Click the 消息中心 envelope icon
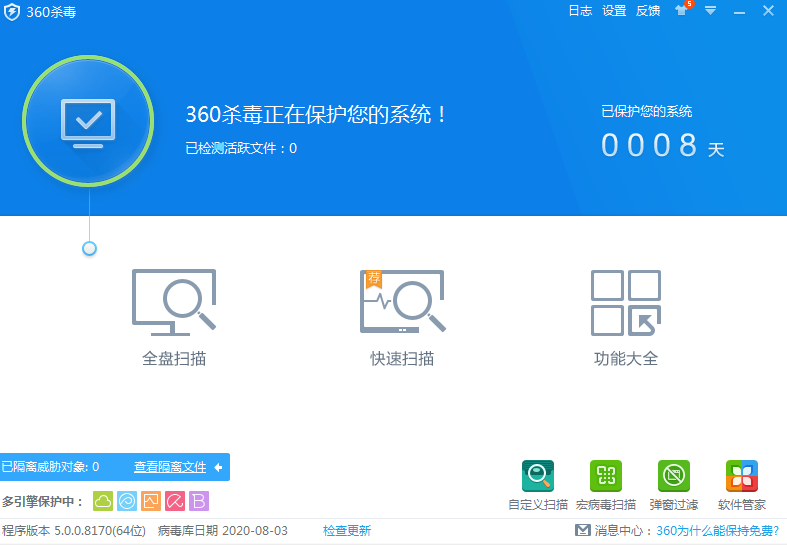Viewport: 787px width, 545px height. coord(583,530)
